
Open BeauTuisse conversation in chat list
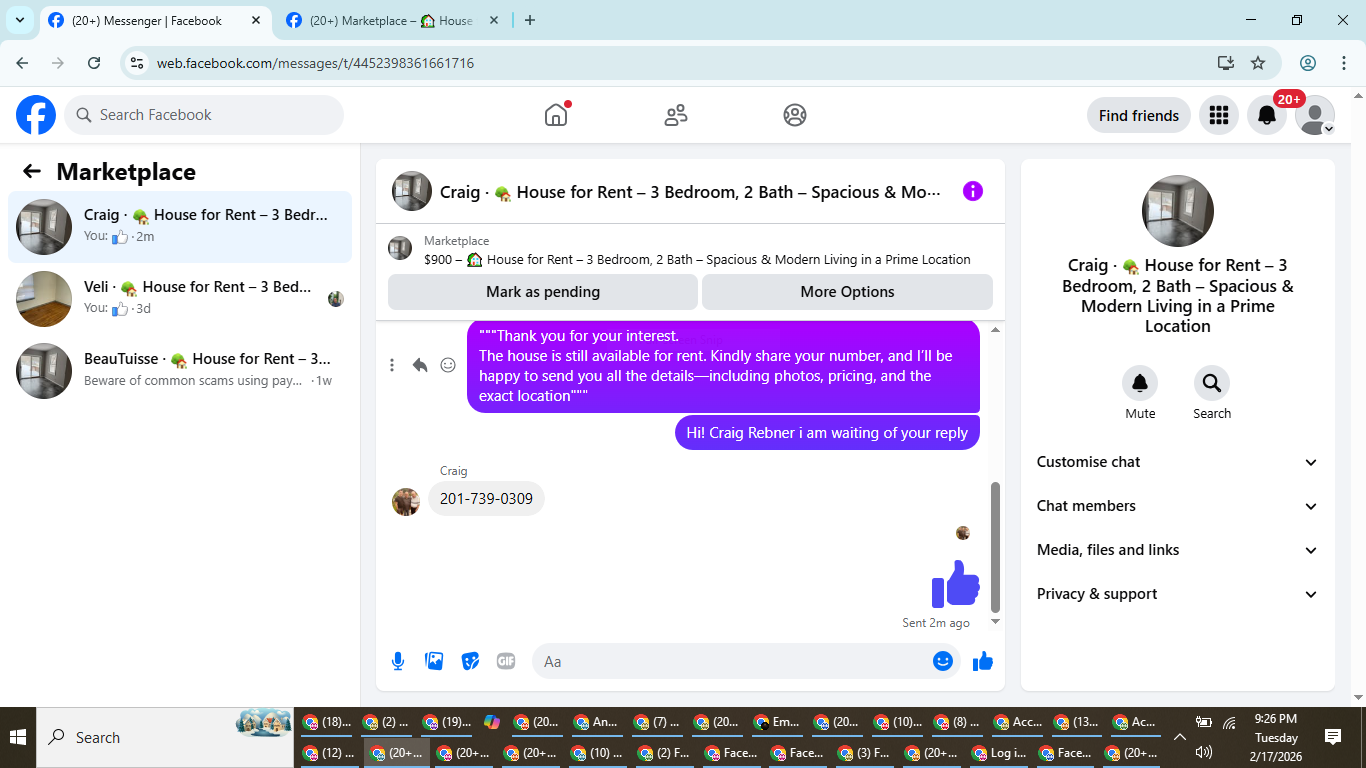coord(180,371)
